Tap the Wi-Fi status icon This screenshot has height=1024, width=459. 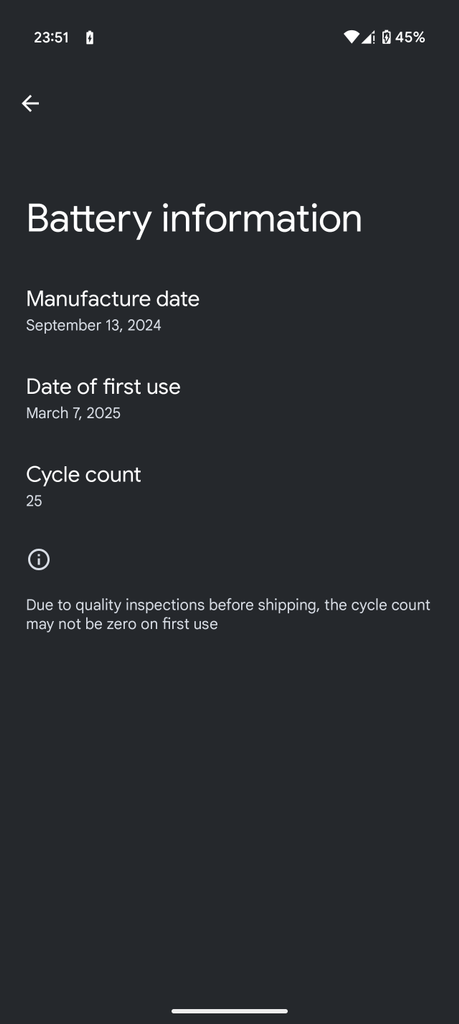coord(351,37)
